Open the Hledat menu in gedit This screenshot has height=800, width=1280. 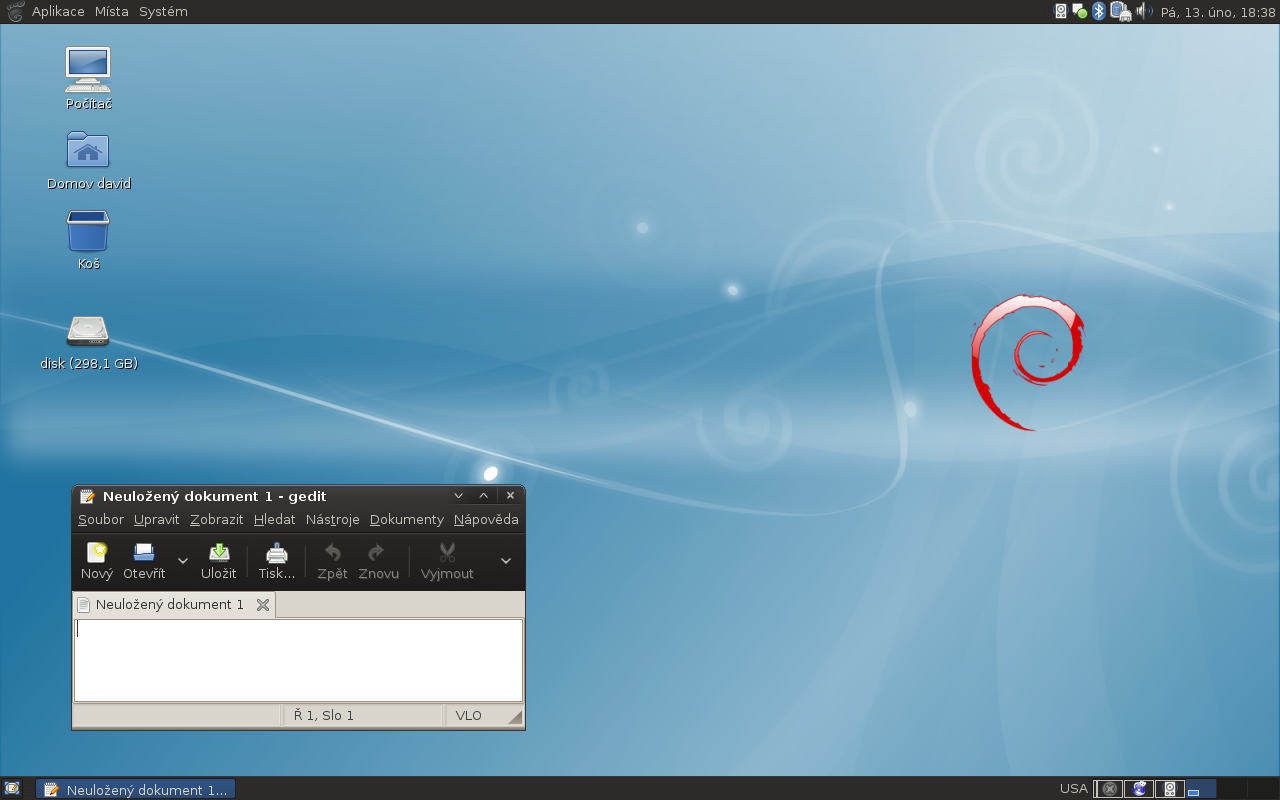(x=275, y=519)
